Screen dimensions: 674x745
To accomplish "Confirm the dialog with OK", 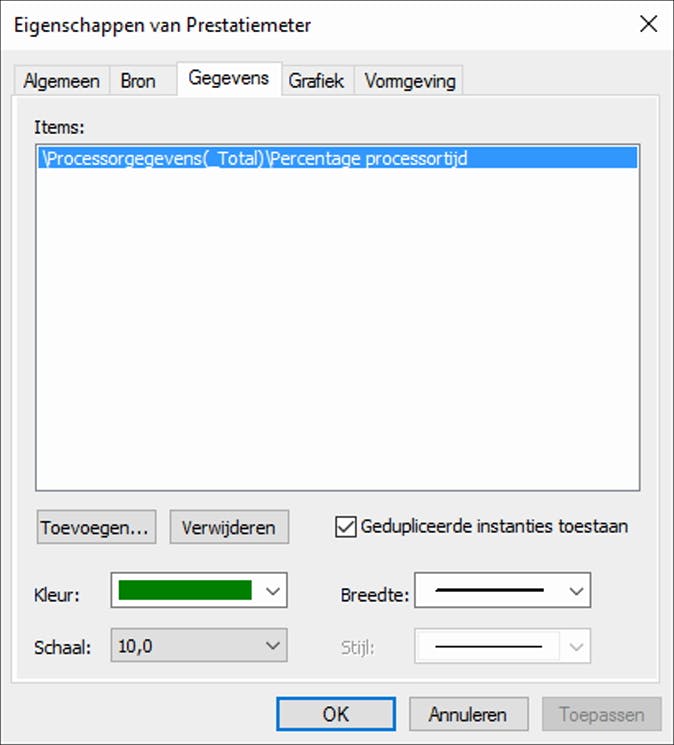I will (336, 714).
